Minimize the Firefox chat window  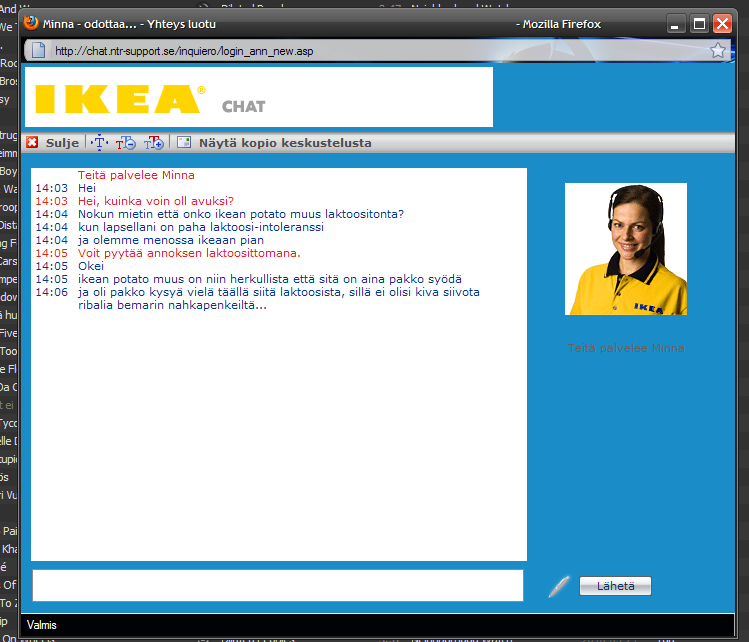pyautogui.click(x=677, y=23)
